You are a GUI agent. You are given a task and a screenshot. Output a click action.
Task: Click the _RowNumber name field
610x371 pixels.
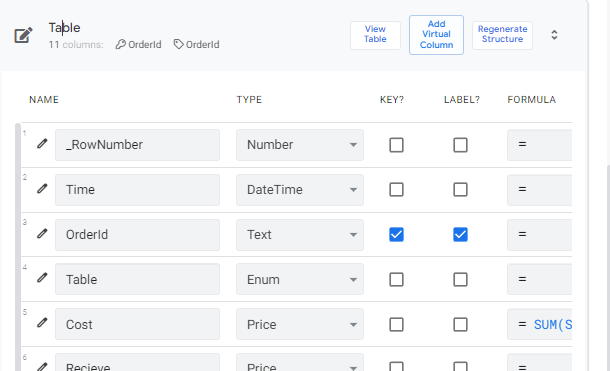click(137, 145)
